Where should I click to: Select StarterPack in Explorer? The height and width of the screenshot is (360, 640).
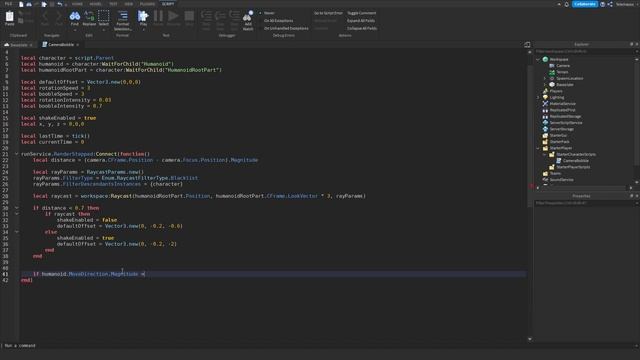pos(559,142)
